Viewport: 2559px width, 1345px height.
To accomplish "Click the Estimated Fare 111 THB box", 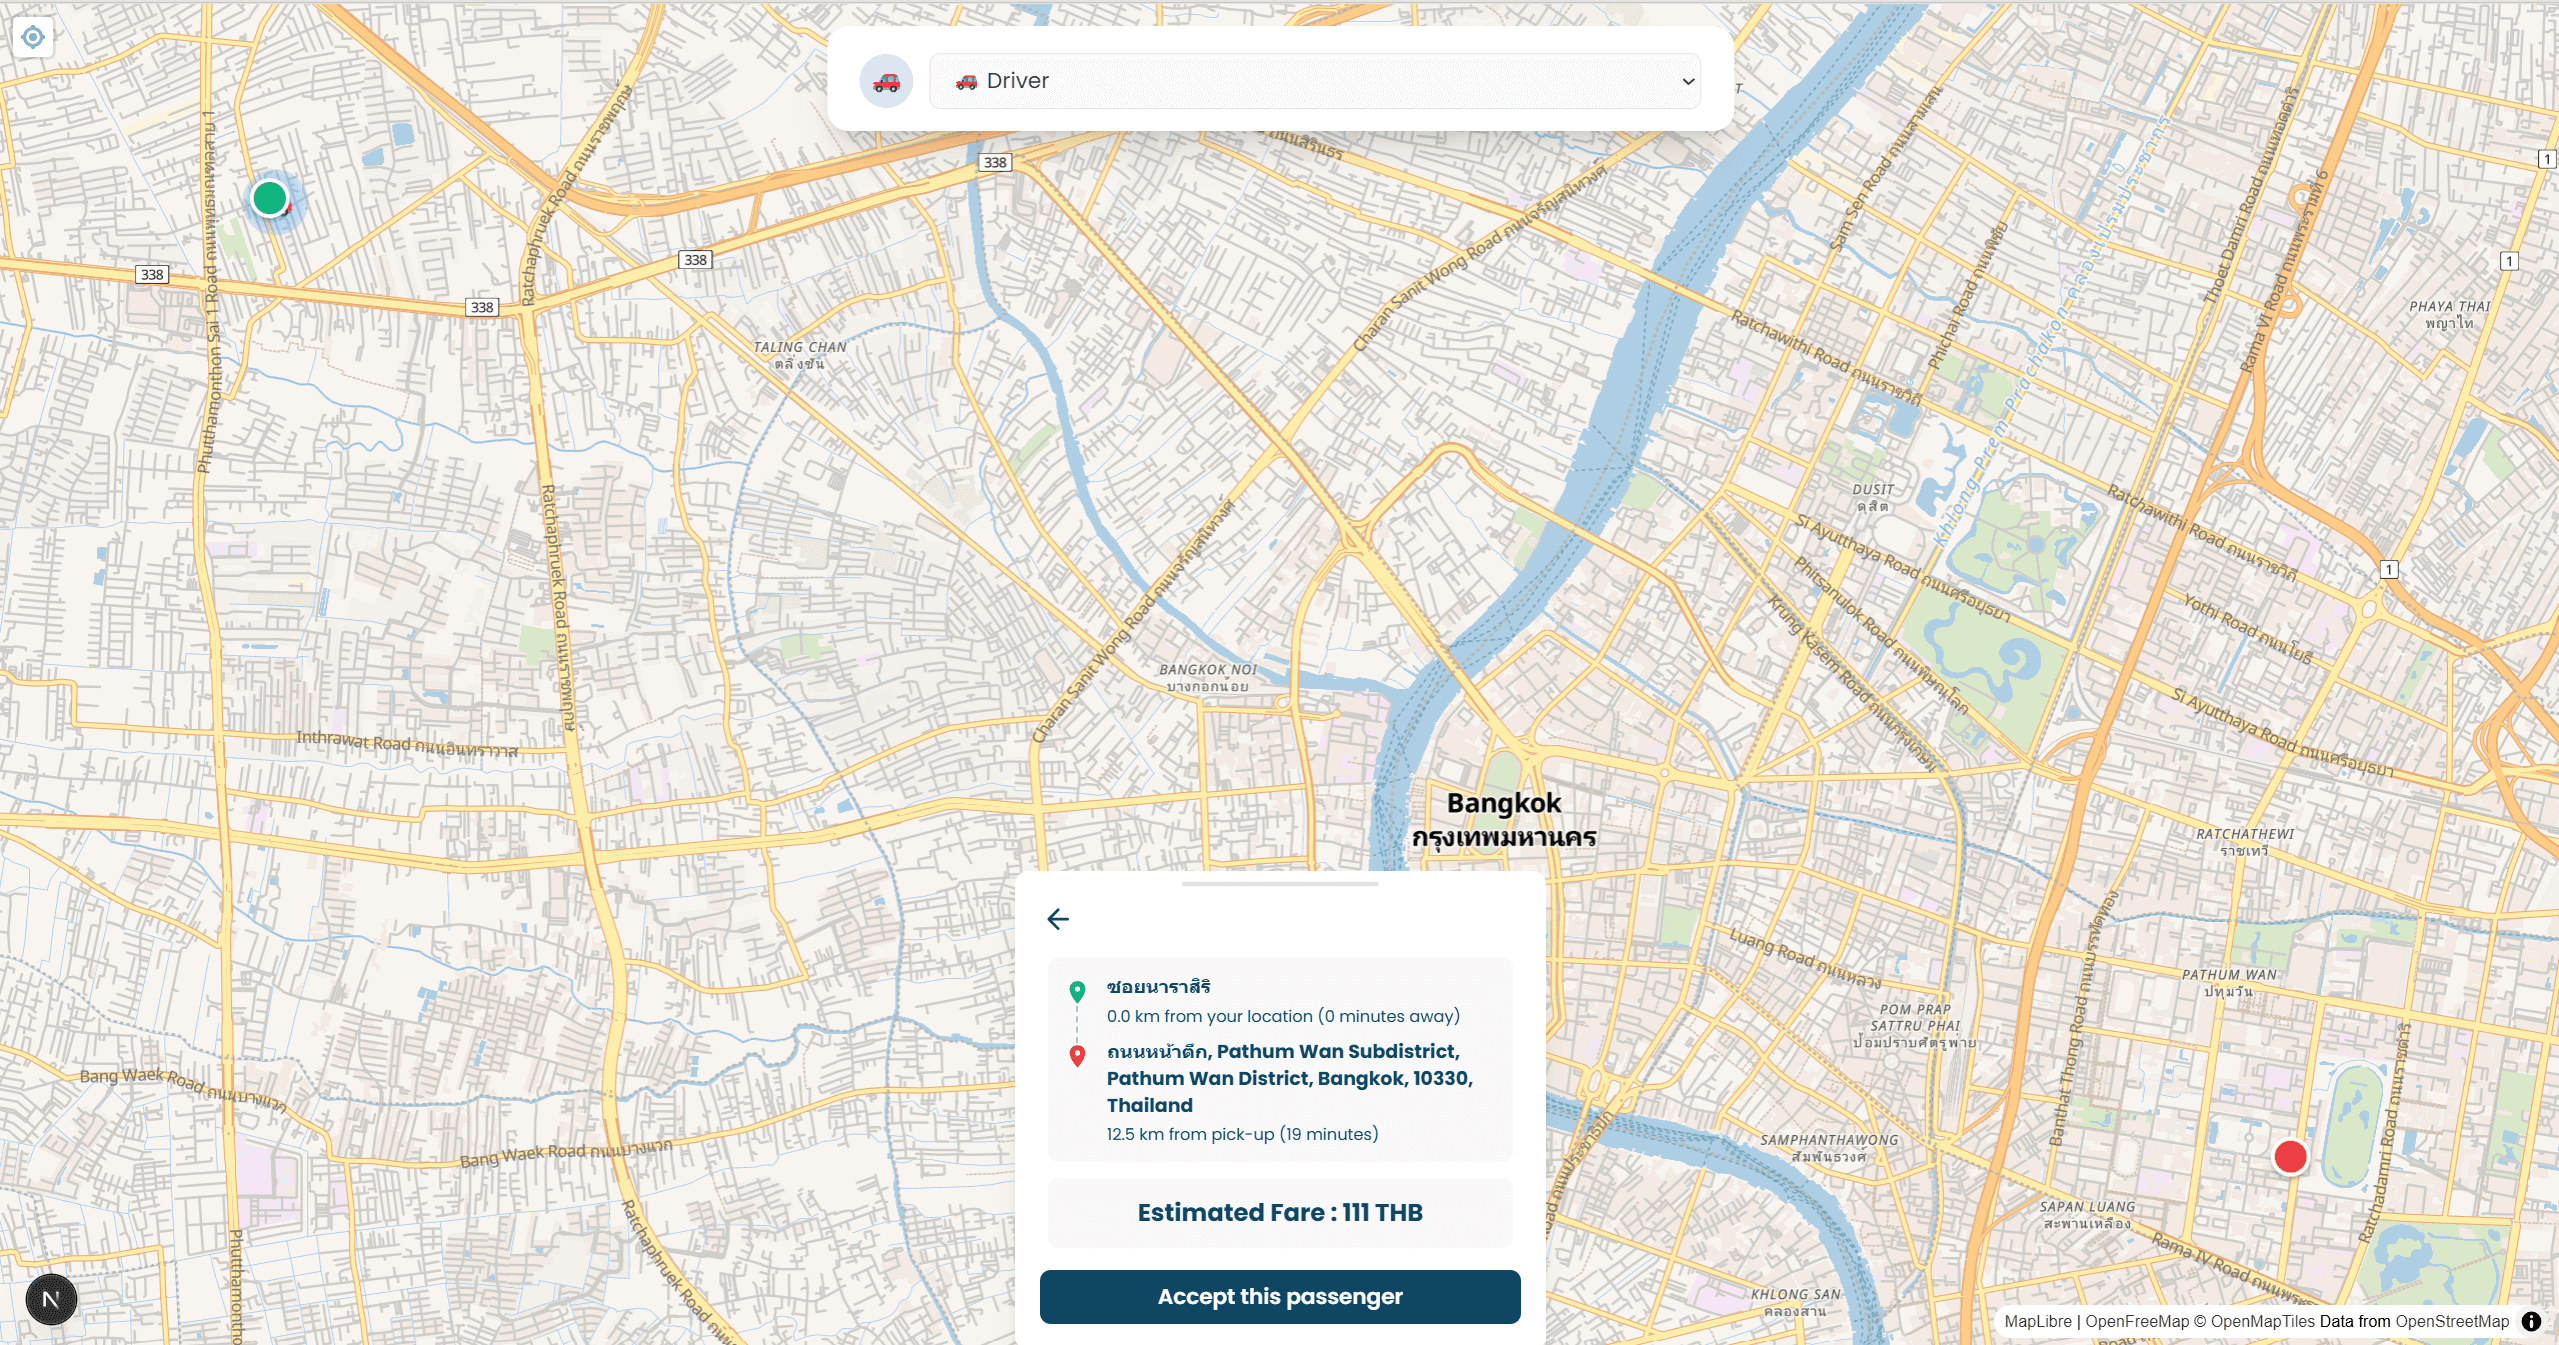I will point(1280,1213).
